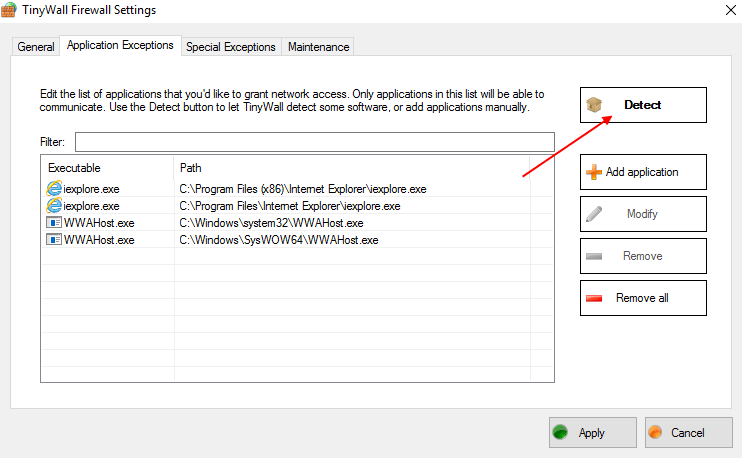This screenshot has height=458, width=742.
Task: Select first WWAHost.exe executable name
Action: tap(99, 223)
